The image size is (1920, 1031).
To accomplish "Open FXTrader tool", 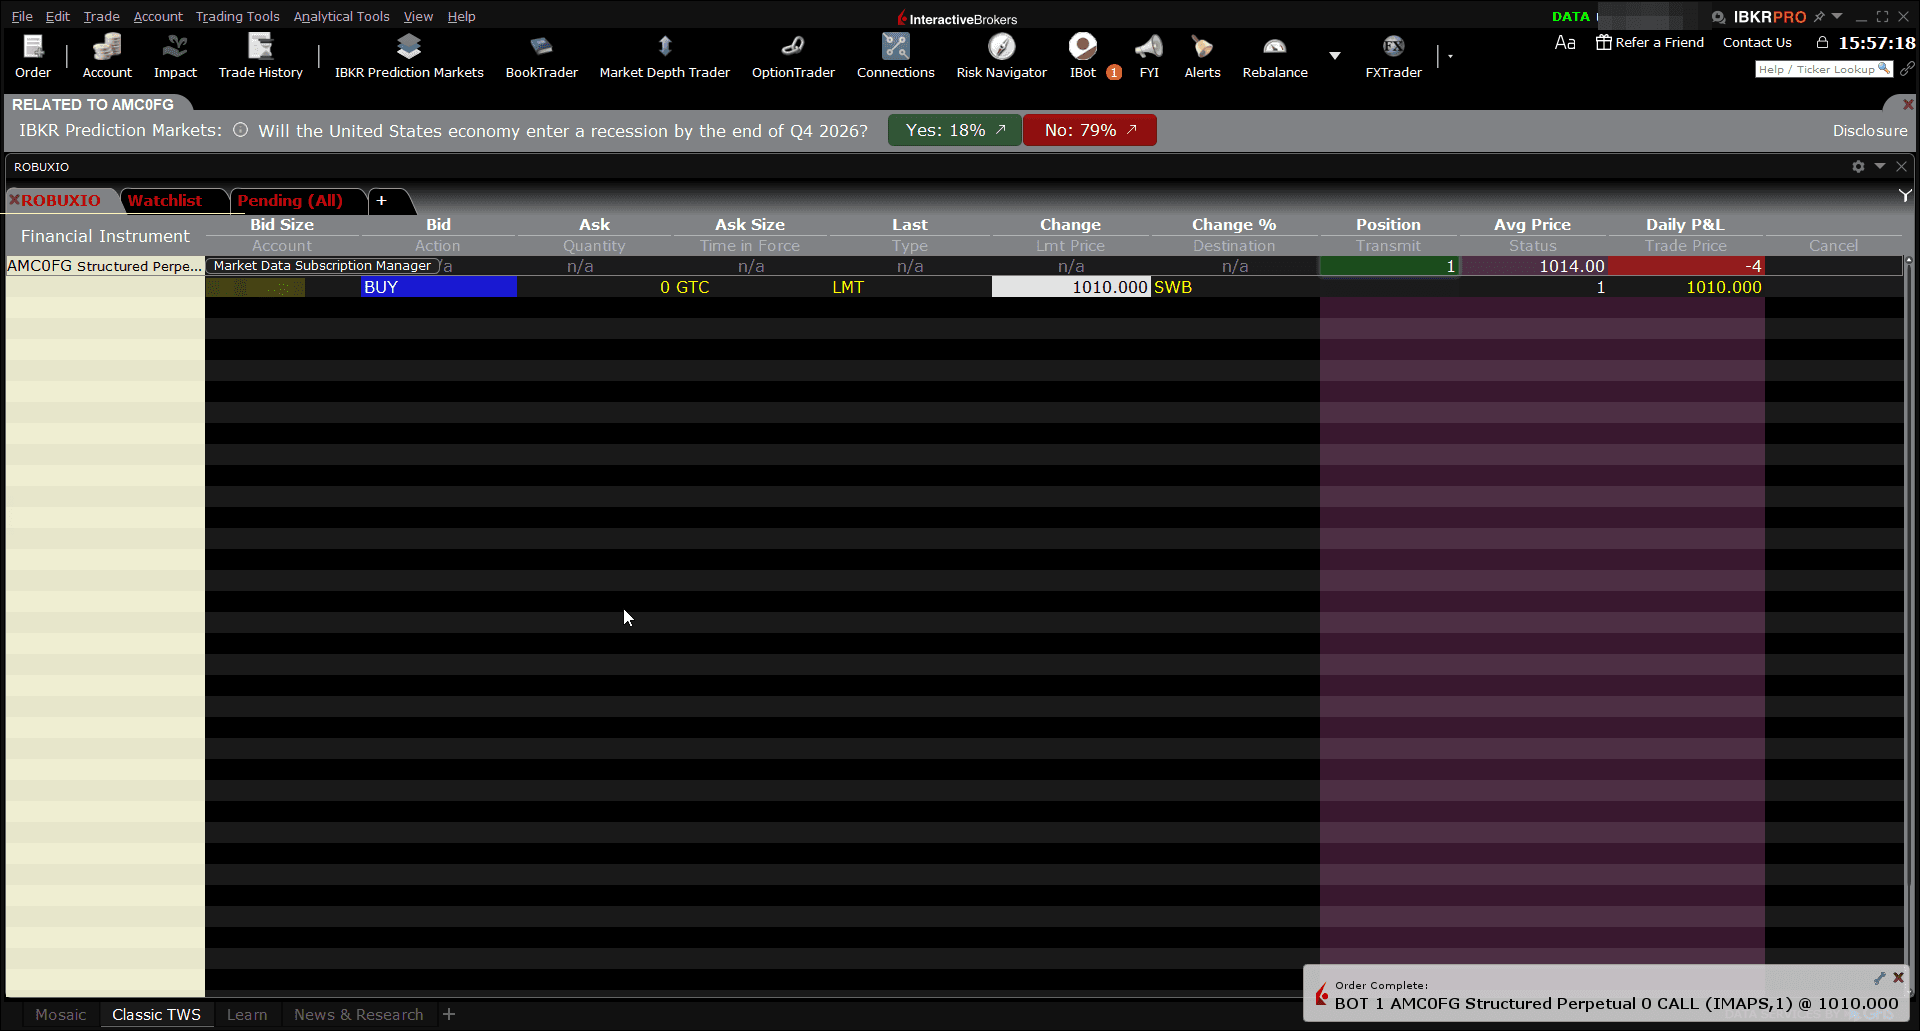I will tap(1393, 56).
